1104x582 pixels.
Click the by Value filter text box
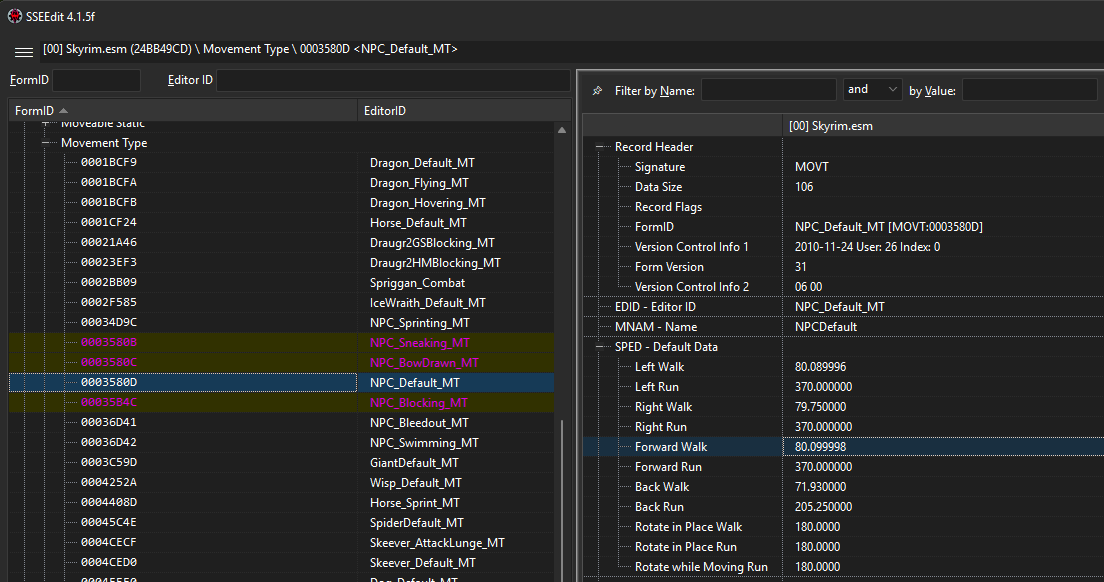pyautogui.click(x=1029, y=90)
